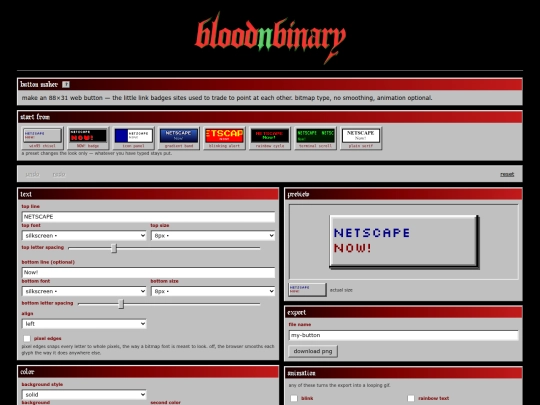Enable the rainbow text checkbox
The height and width of the screenshot is (405, 540).
point(411,398)
